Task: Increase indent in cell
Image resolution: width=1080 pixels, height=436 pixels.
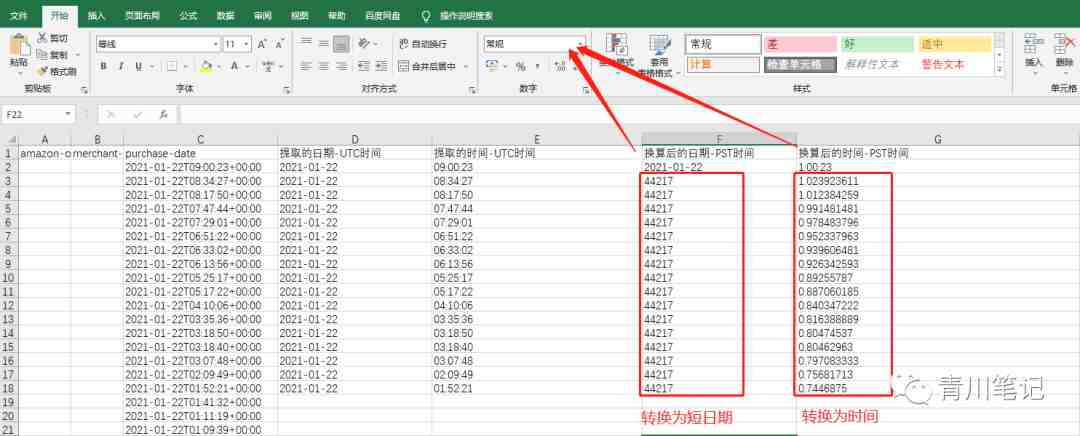Action: tap(380, 66)
